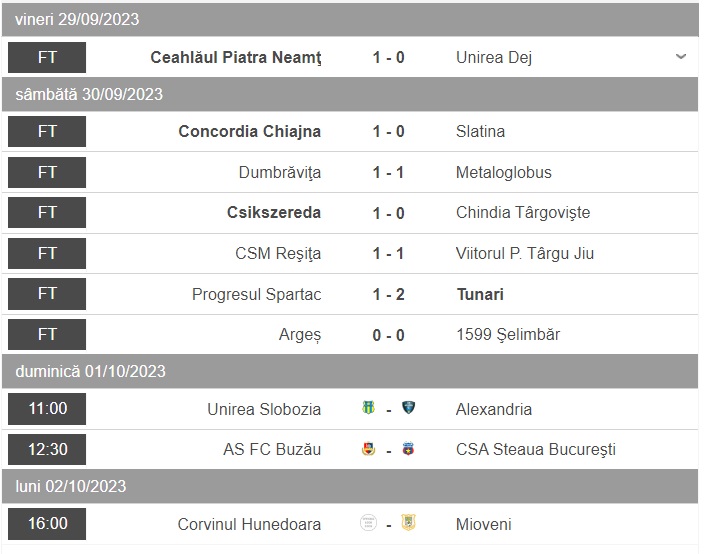The image size is (706, 554).
Task: Click AS FC Buzău crest icon
Action: tap(368, 449)
